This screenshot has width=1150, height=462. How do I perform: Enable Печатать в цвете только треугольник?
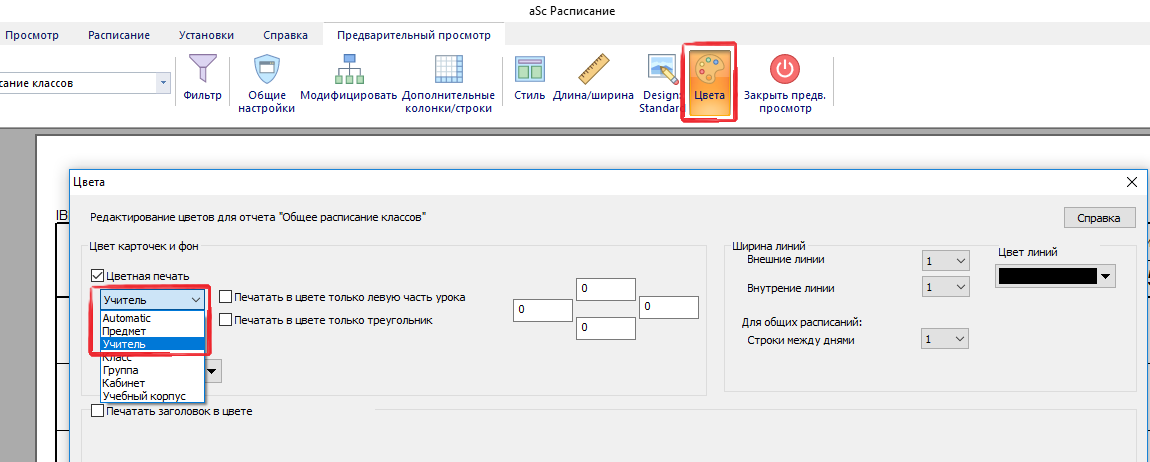tap(226, 320)
